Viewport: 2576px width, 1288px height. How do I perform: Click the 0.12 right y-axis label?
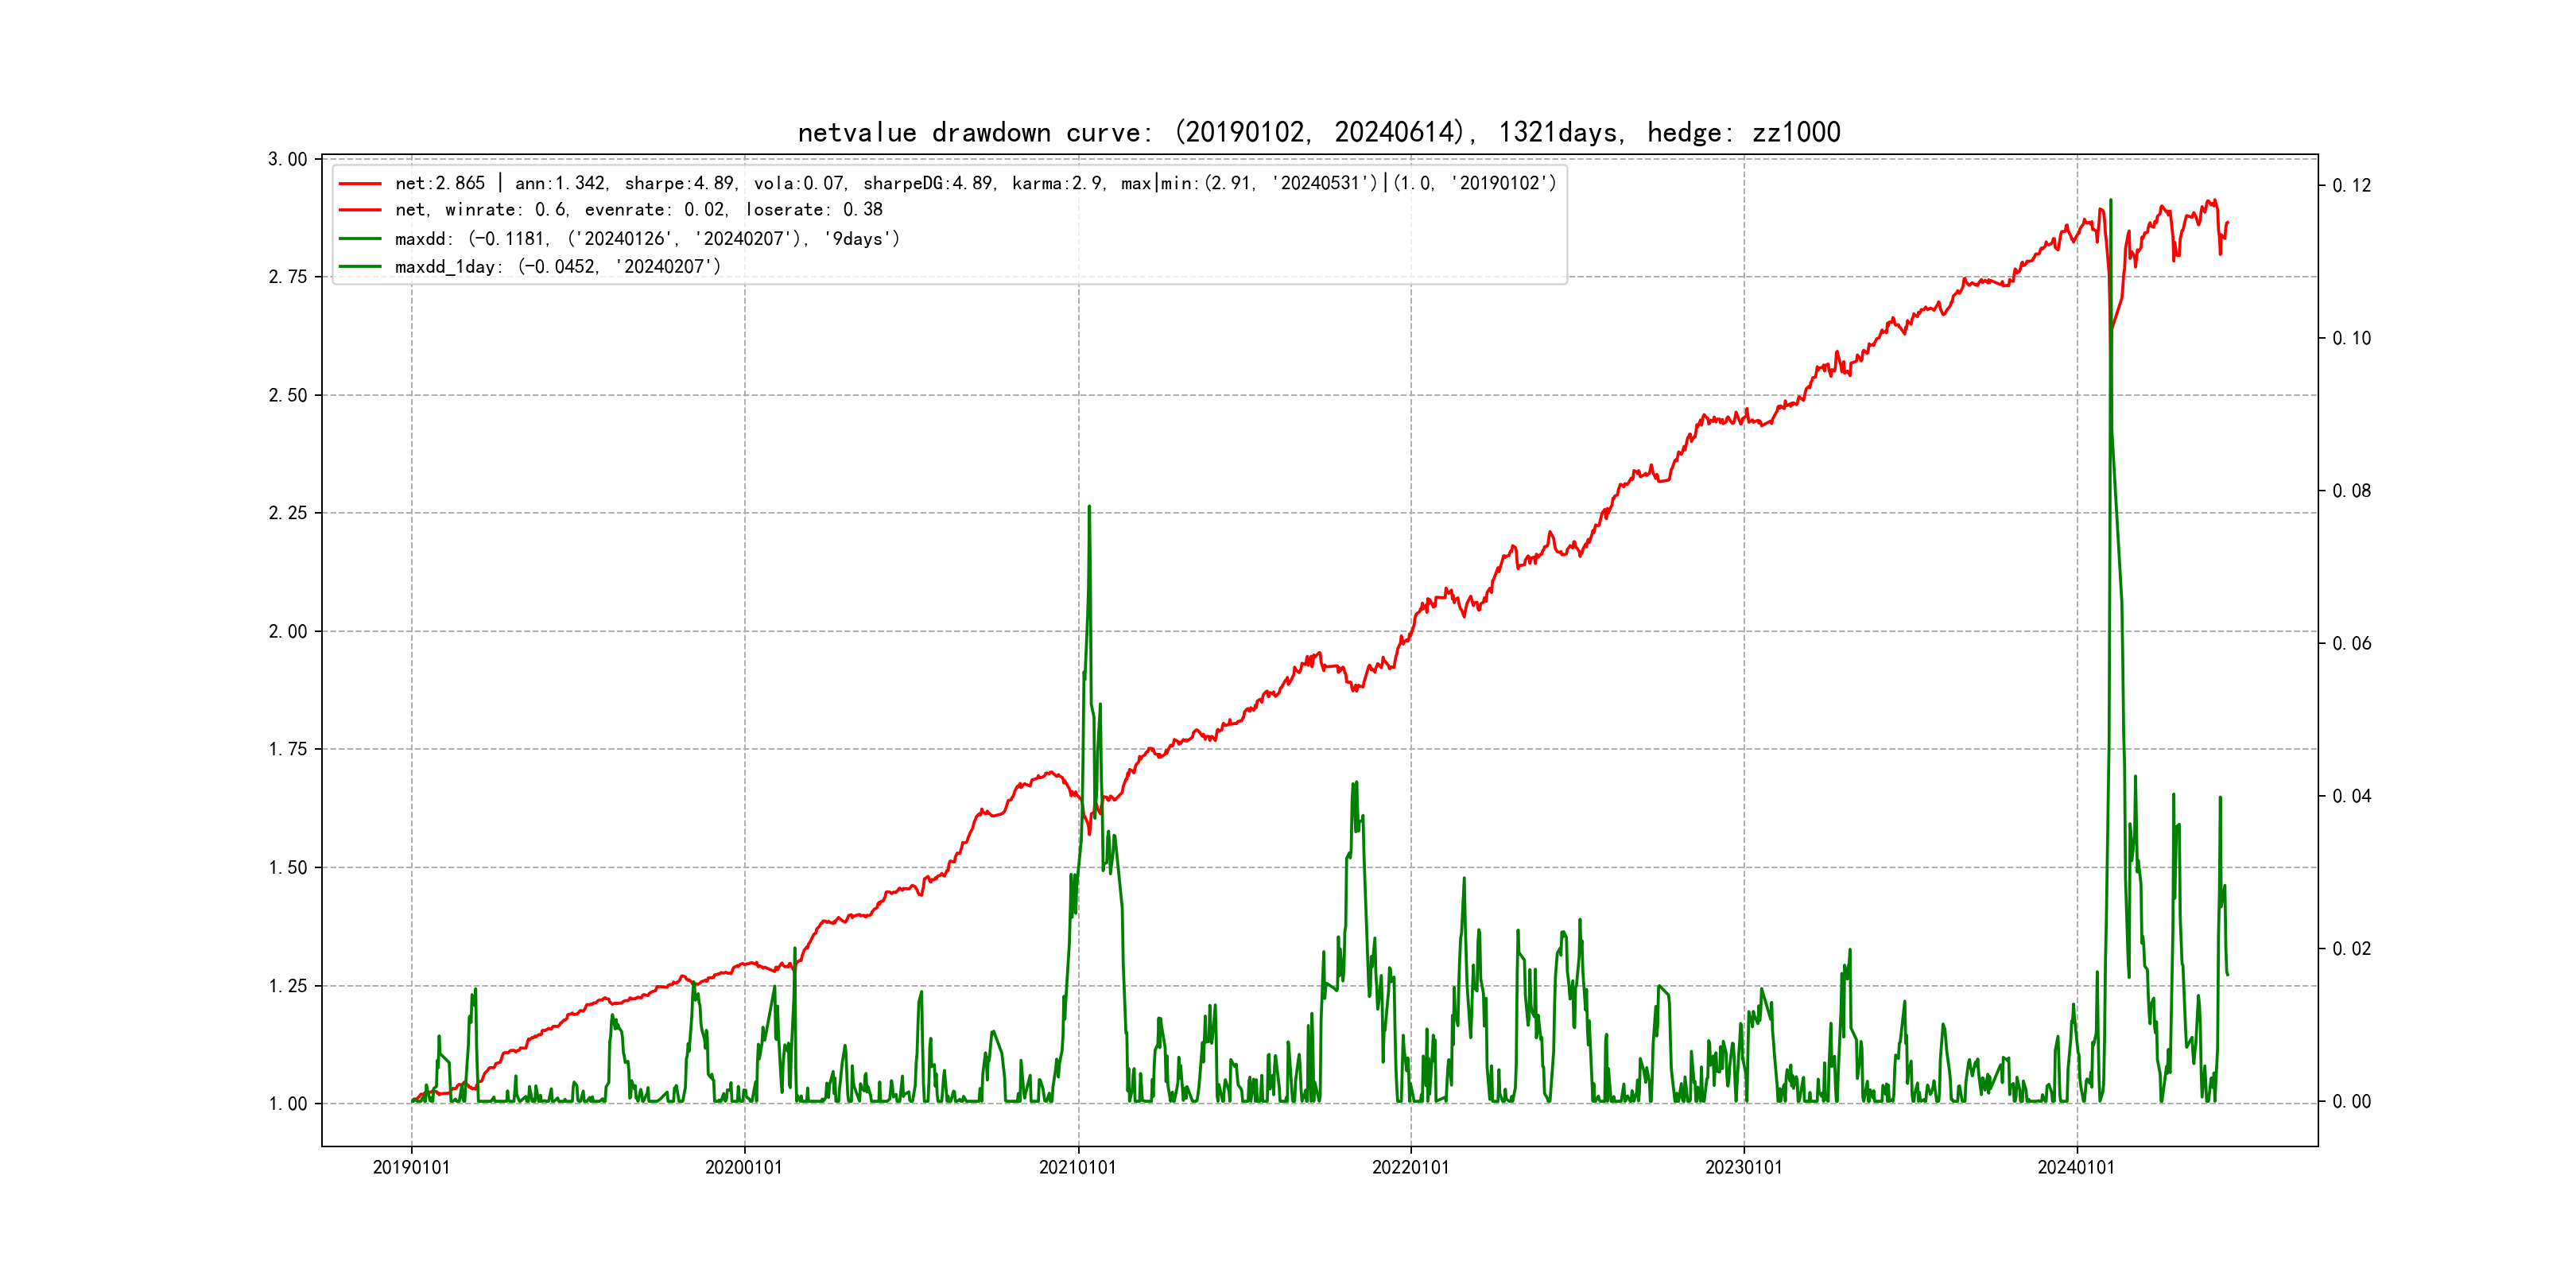click(x=2351, y=185)
